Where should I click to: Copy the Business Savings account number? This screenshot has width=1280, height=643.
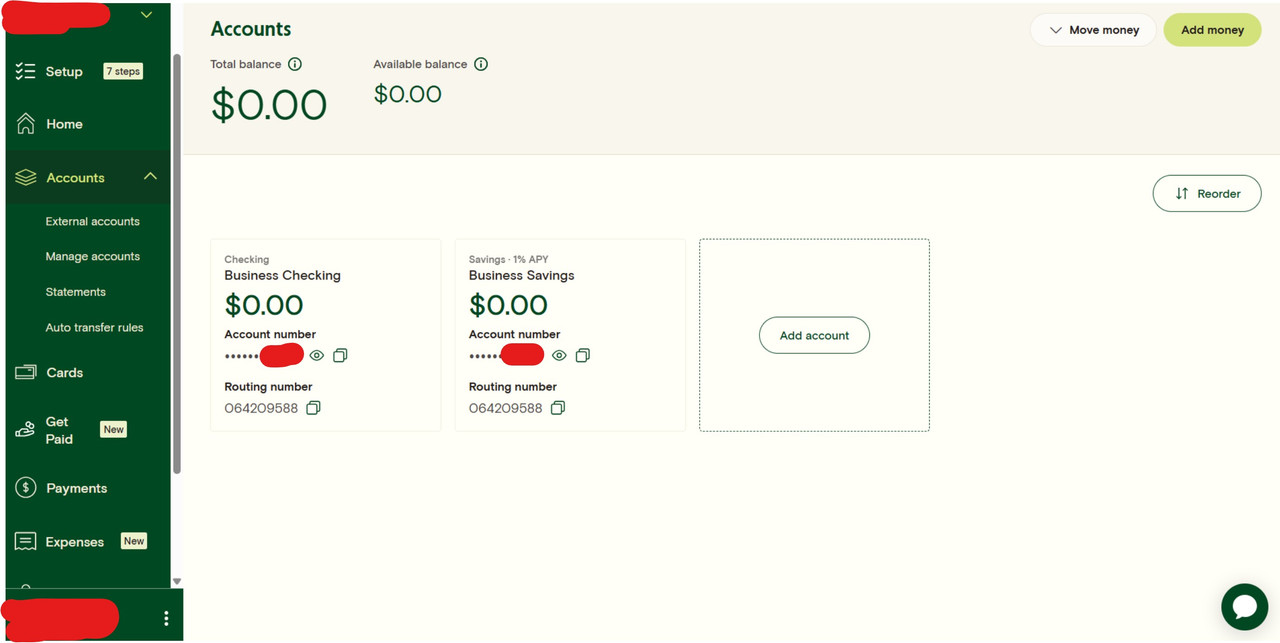[x=583, y=356]
